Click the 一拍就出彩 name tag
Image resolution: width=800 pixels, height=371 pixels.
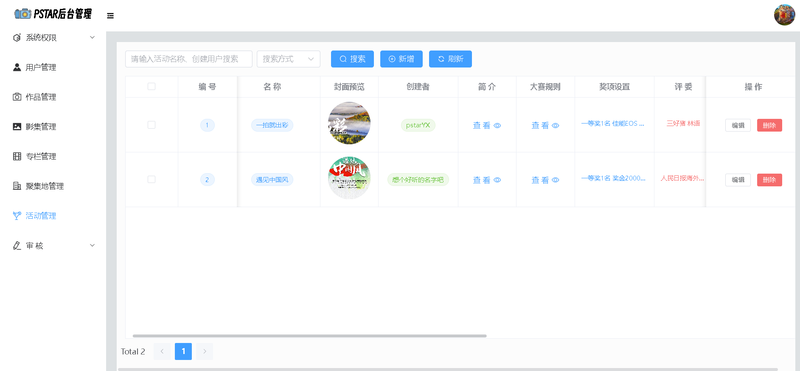(x=272, y=125)
